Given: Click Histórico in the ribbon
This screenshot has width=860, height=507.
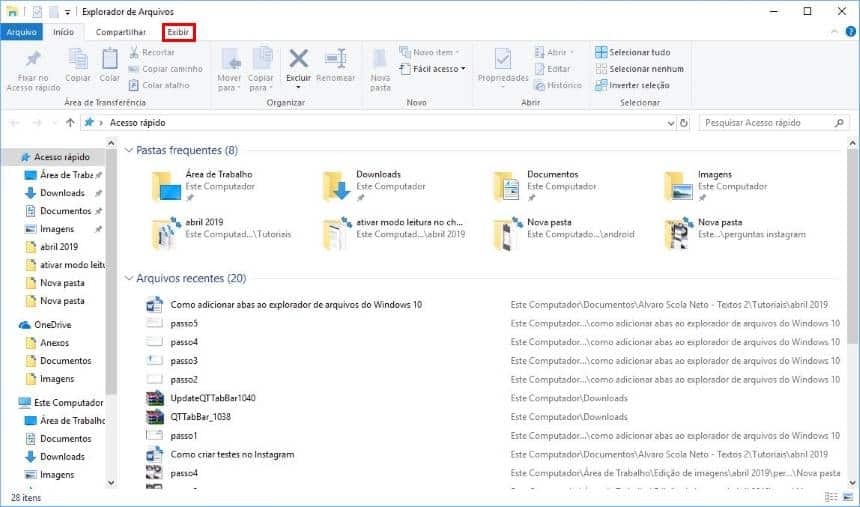Looking at the screenshot, I should 558,86.
